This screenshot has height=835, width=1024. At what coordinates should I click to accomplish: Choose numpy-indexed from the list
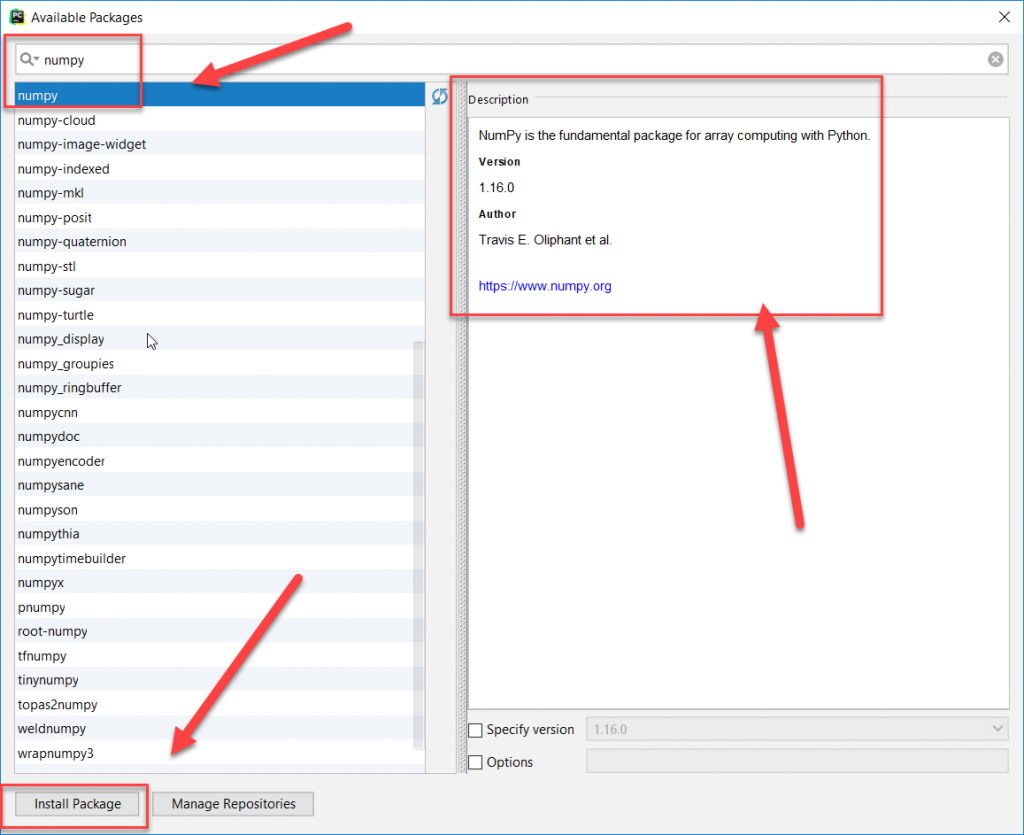pyautogui.click(x=220, y=169)
